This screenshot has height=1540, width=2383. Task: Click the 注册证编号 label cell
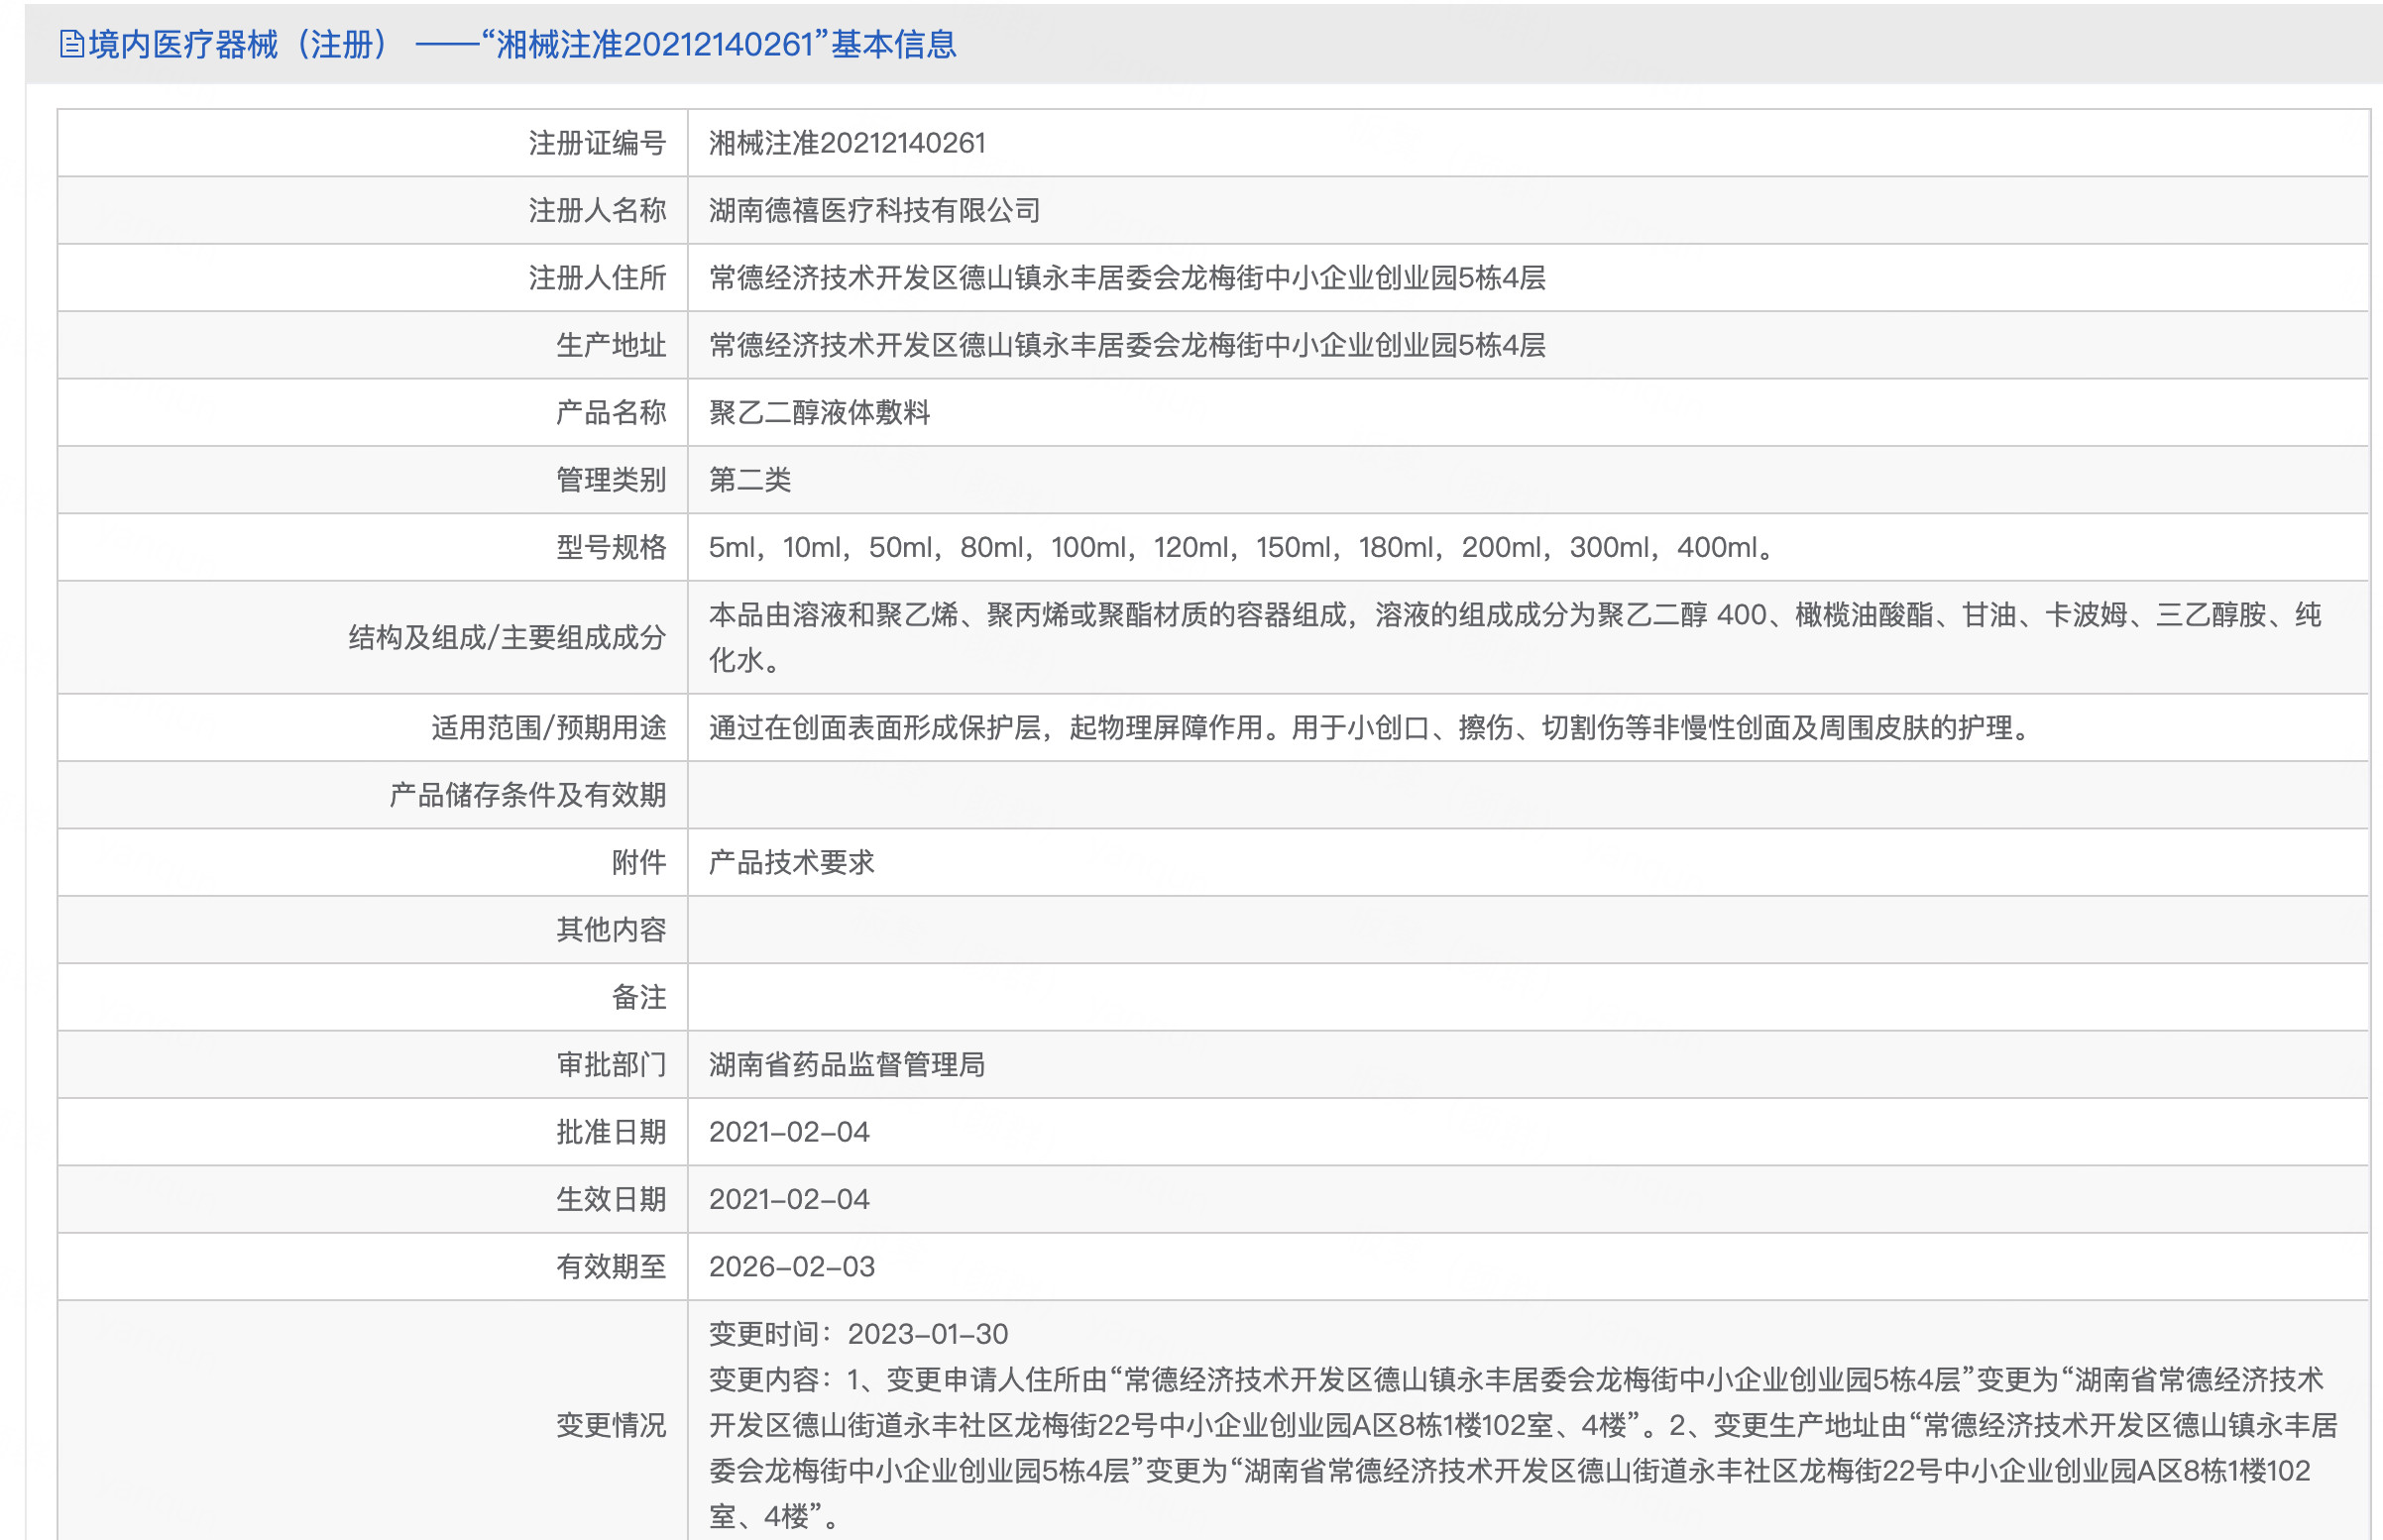[x=597, y=143]
